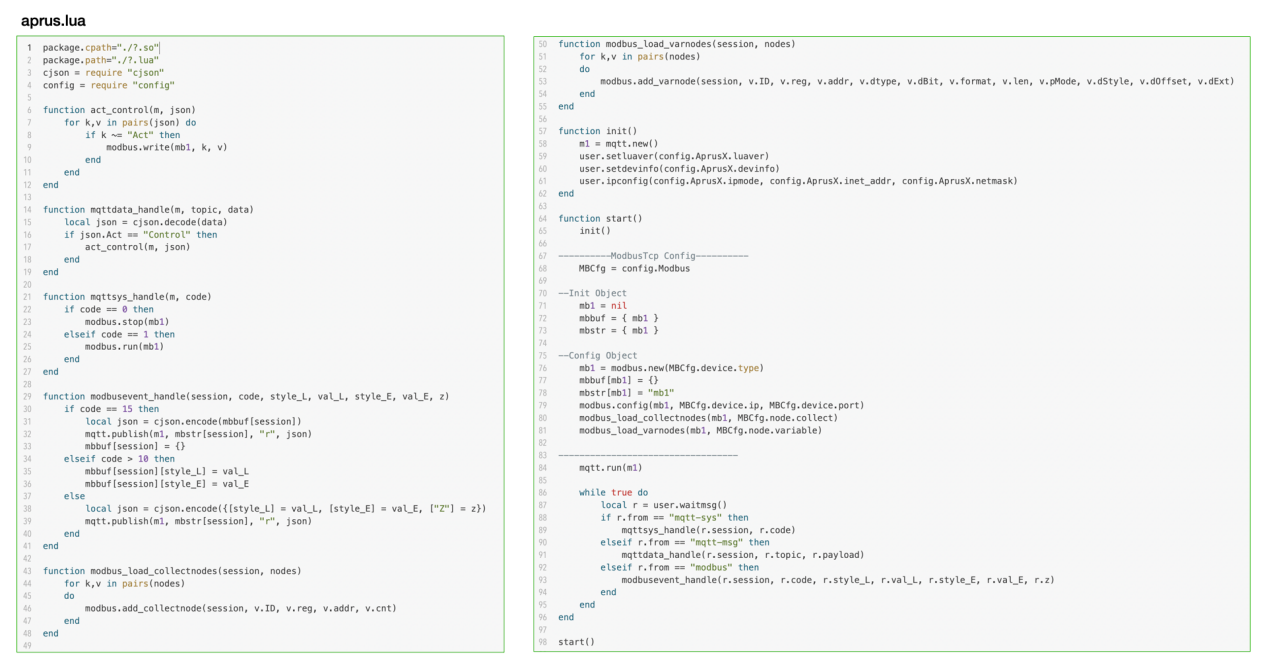Click the cjson require statement
The image size is (1267, 663).
tap(93, 72)
